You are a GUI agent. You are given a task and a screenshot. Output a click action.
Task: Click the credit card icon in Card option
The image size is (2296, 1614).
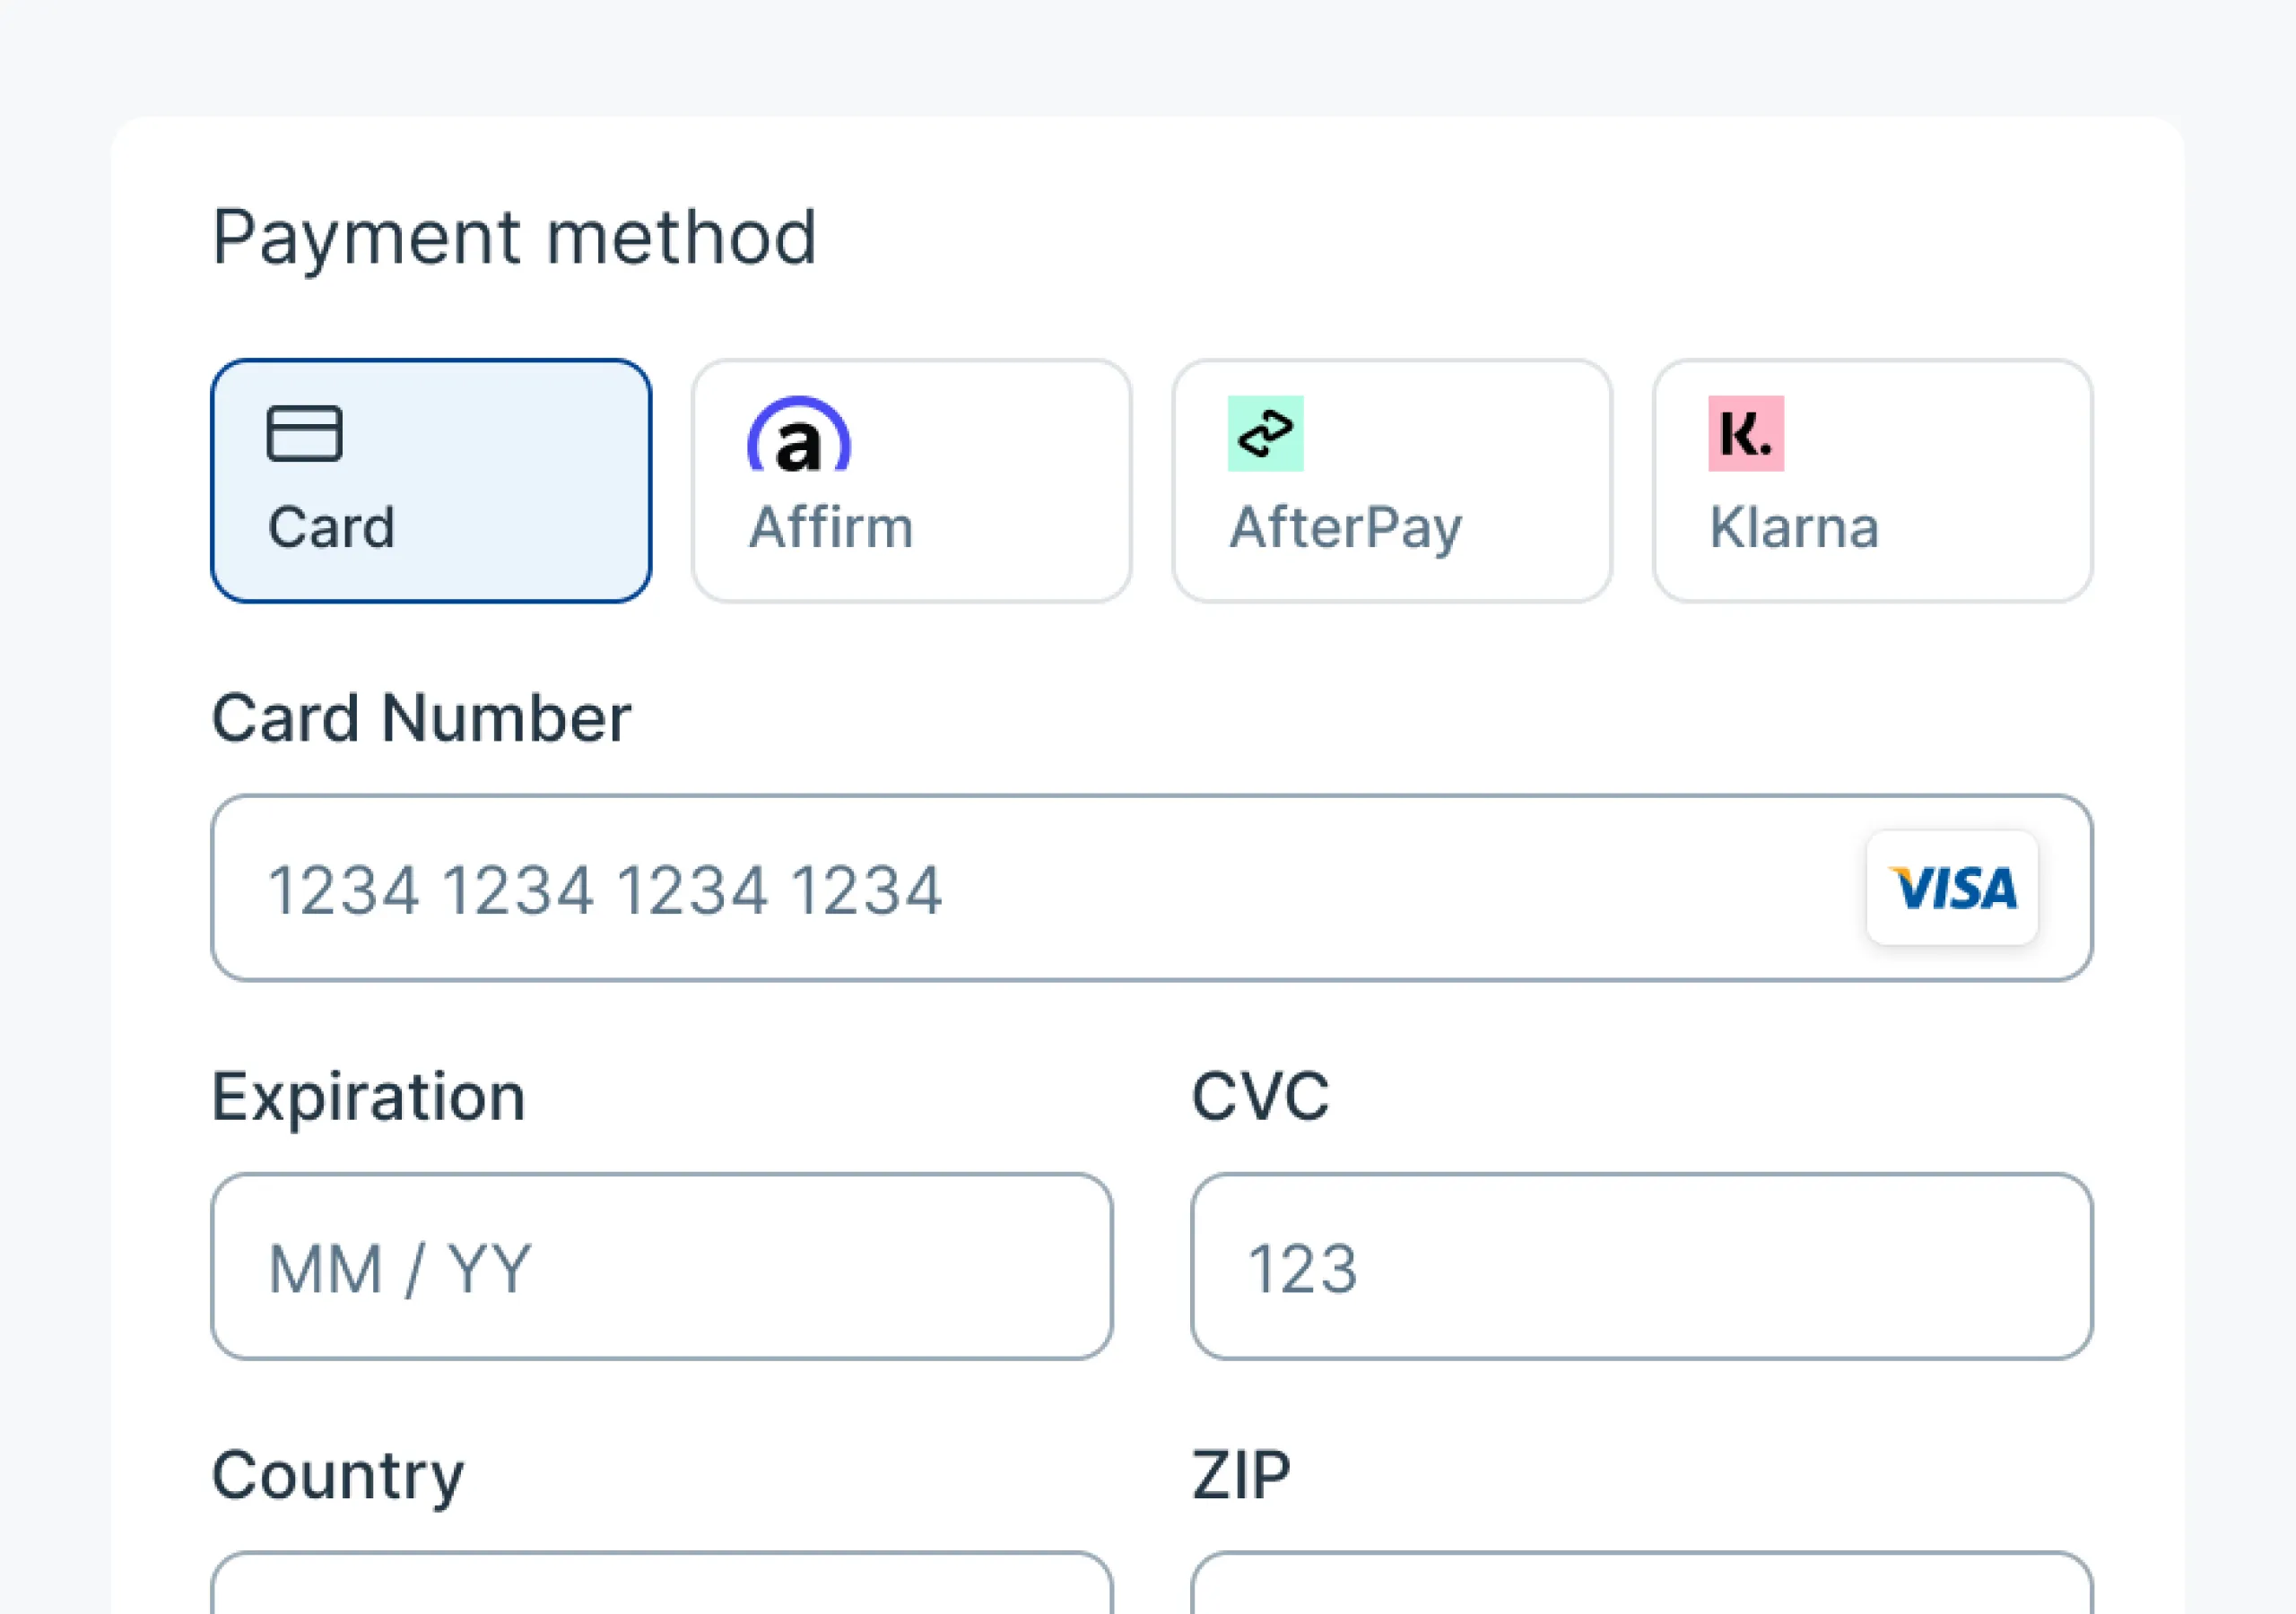click(x=304, y=433)
